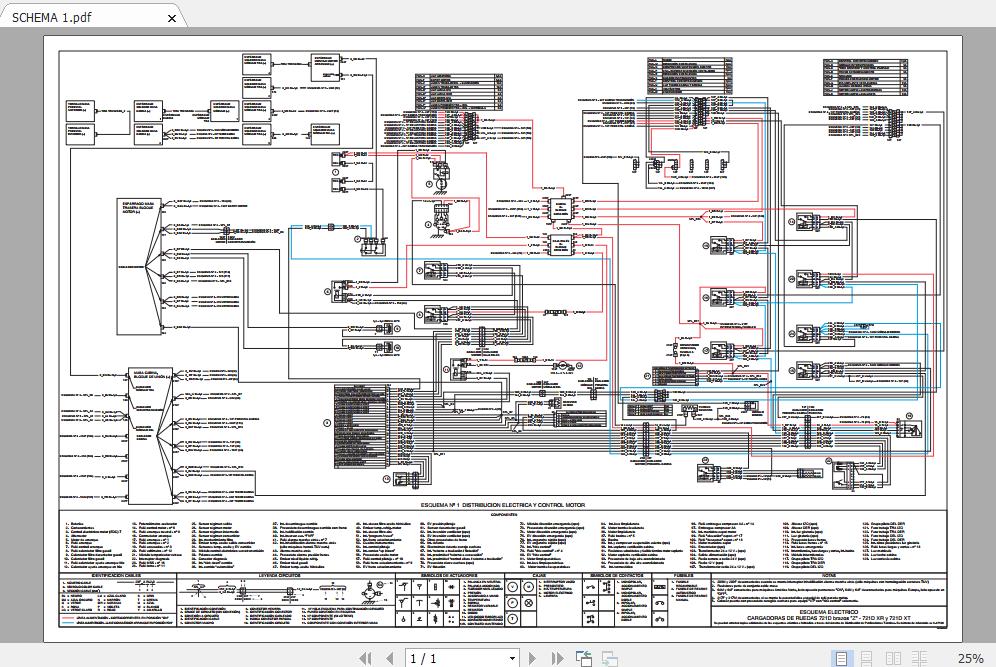
Task: Go to the next page
Action: coord(532,658)
